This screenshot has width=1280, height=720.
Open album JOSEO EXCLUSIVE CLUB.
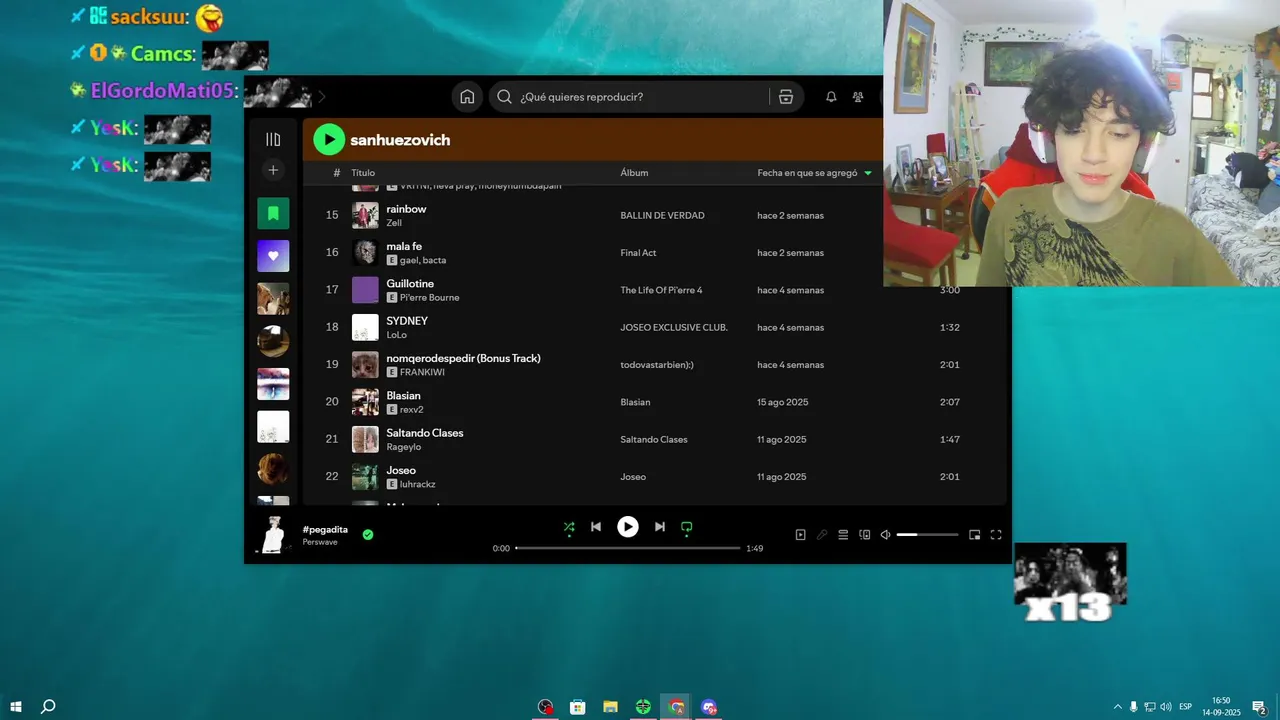674,328
